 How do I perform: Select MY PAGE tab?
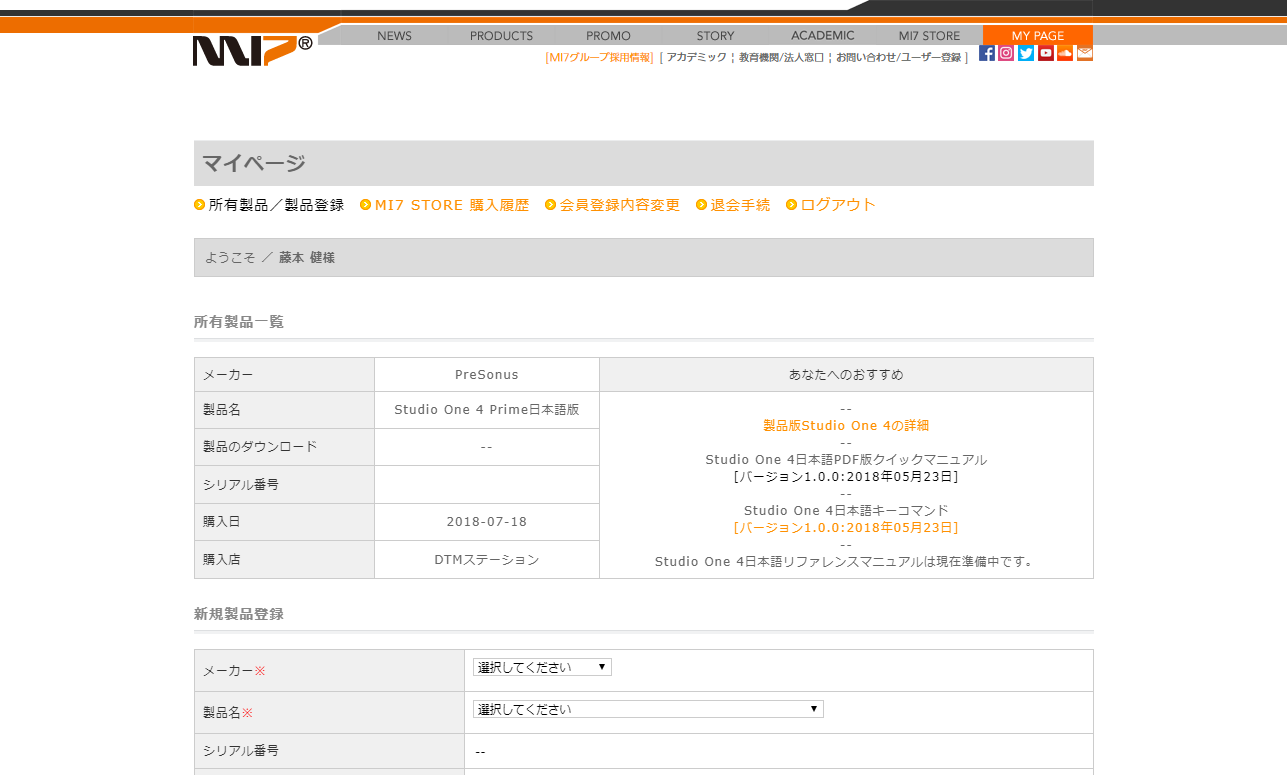click(x=1038, y=35)
